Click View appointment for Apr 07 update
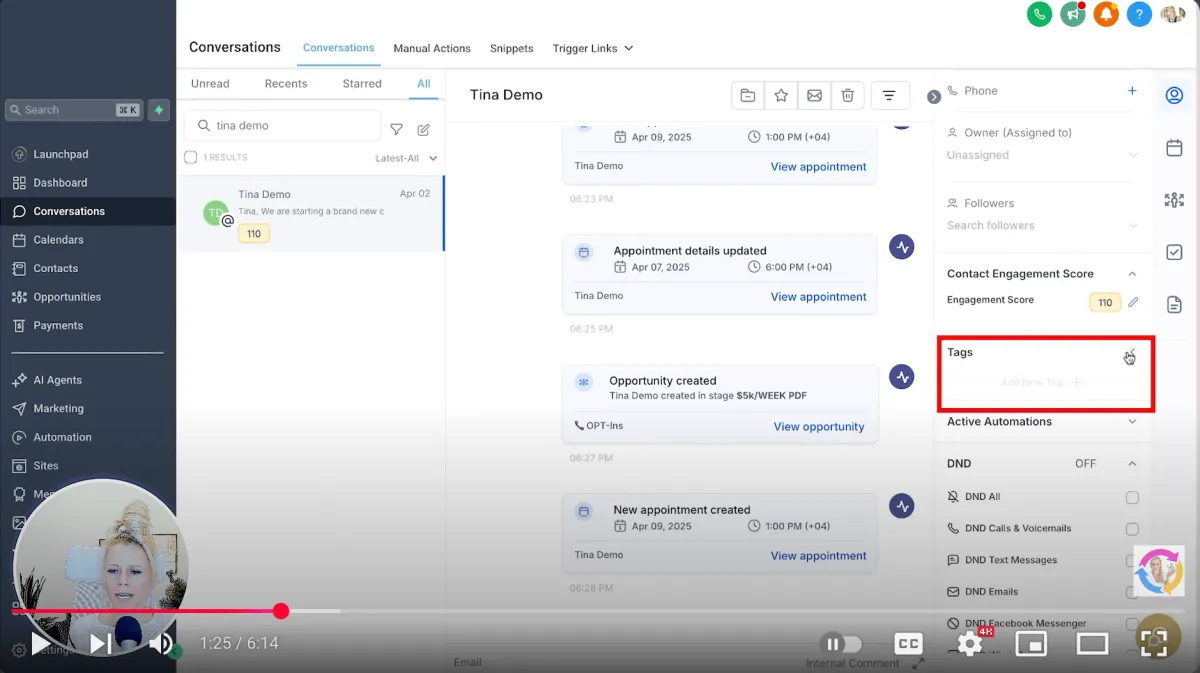1200x673 pixels. (818, 297)
